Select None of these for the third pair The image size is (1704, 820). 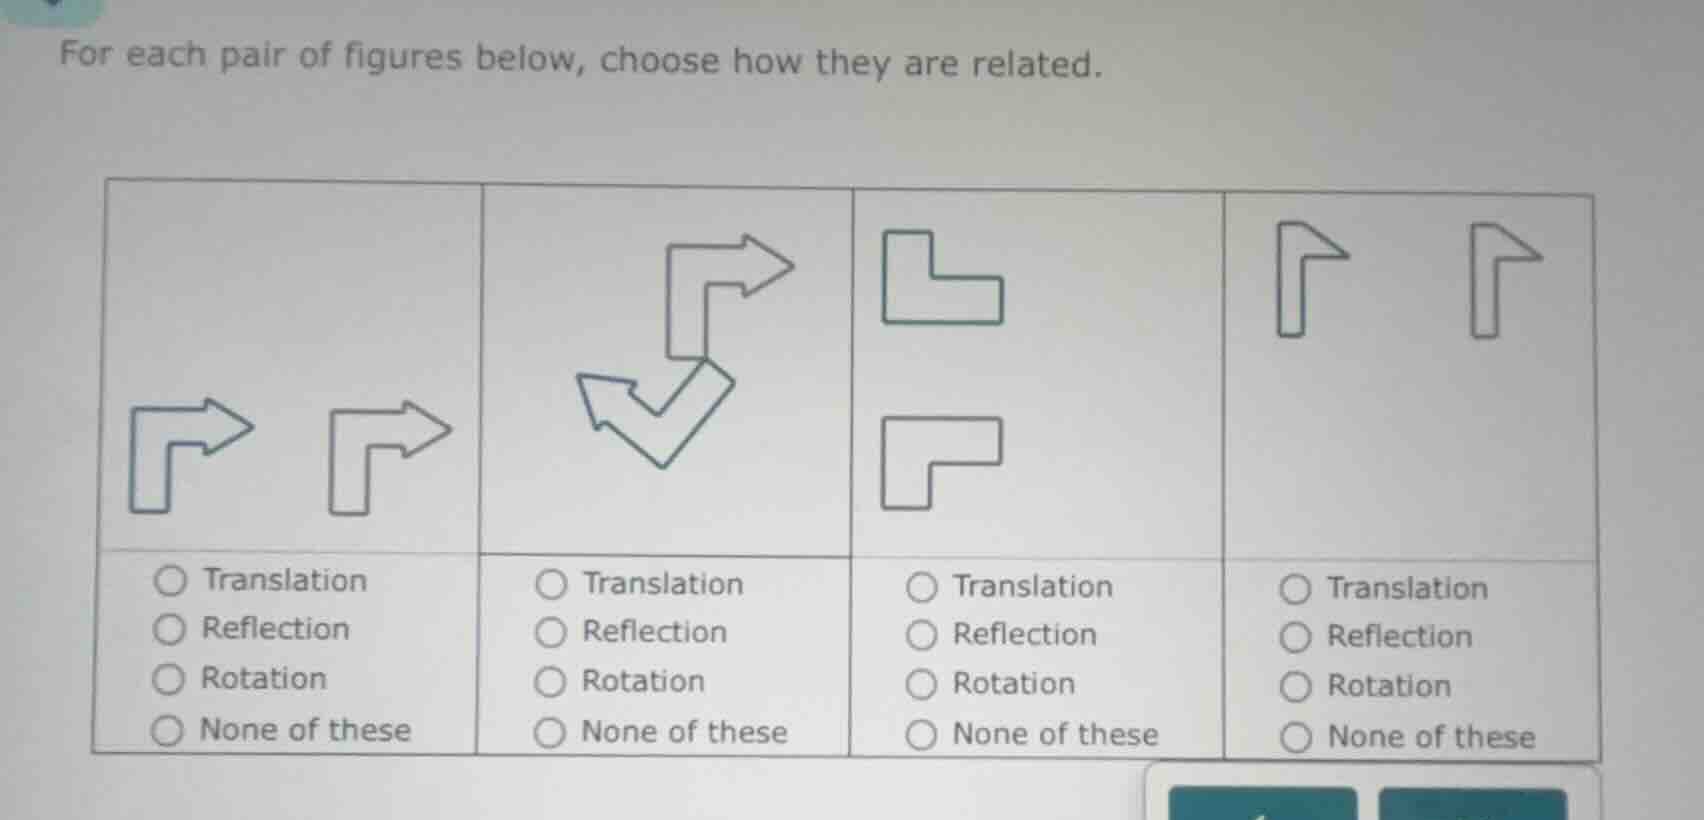tap(923, 735)
